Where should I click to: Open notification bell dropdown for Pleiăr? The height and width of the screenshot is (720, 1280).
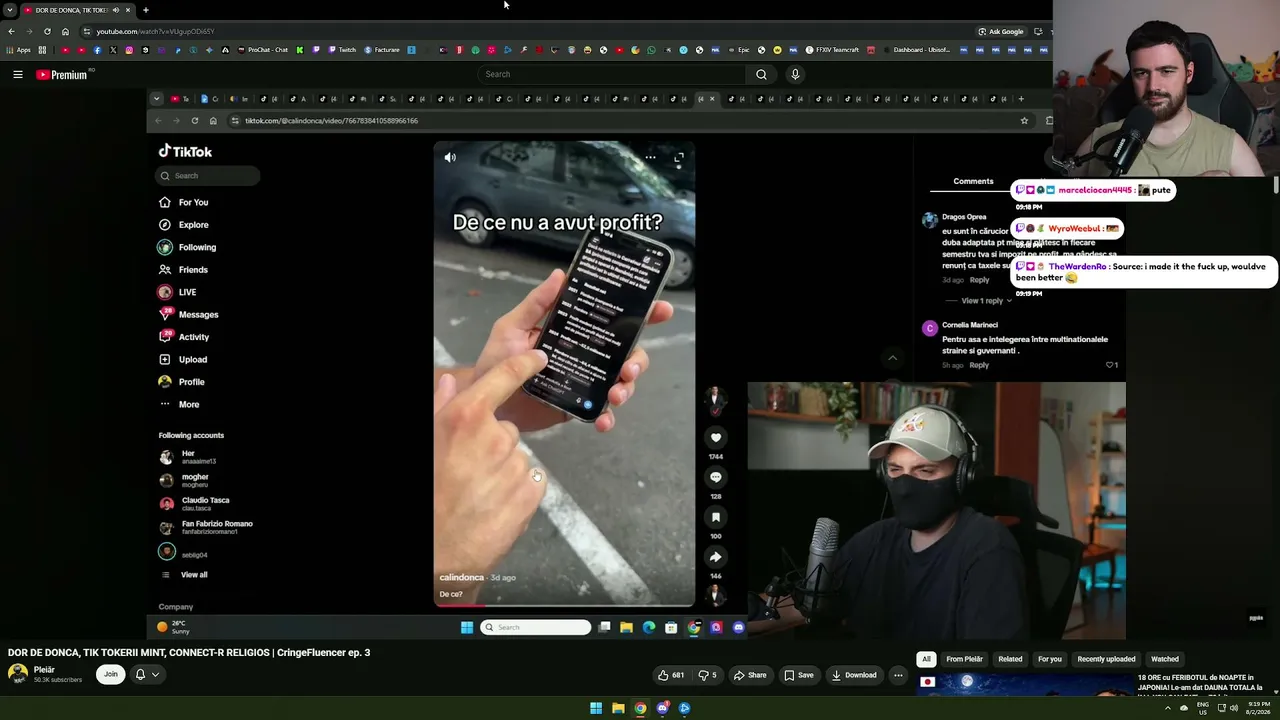(147, 674)
